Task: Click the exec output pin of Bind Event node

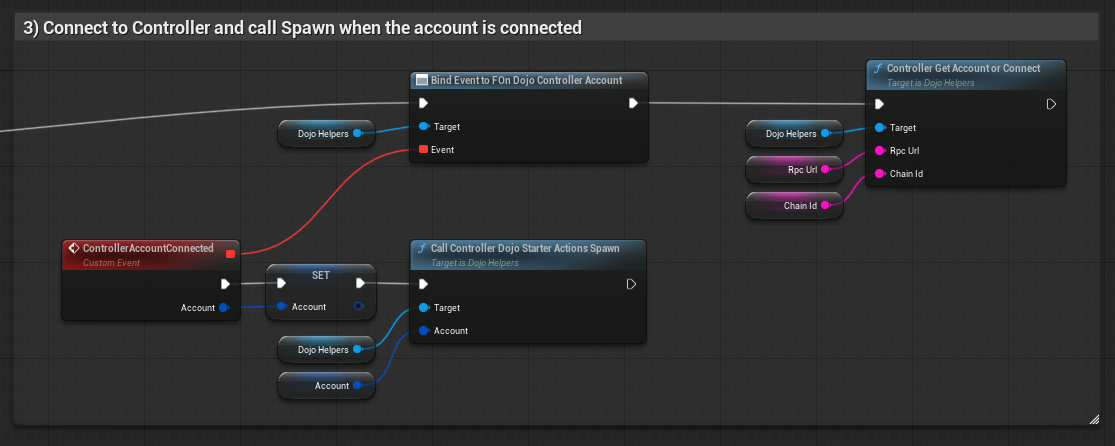Action: (x=634, y=103)
